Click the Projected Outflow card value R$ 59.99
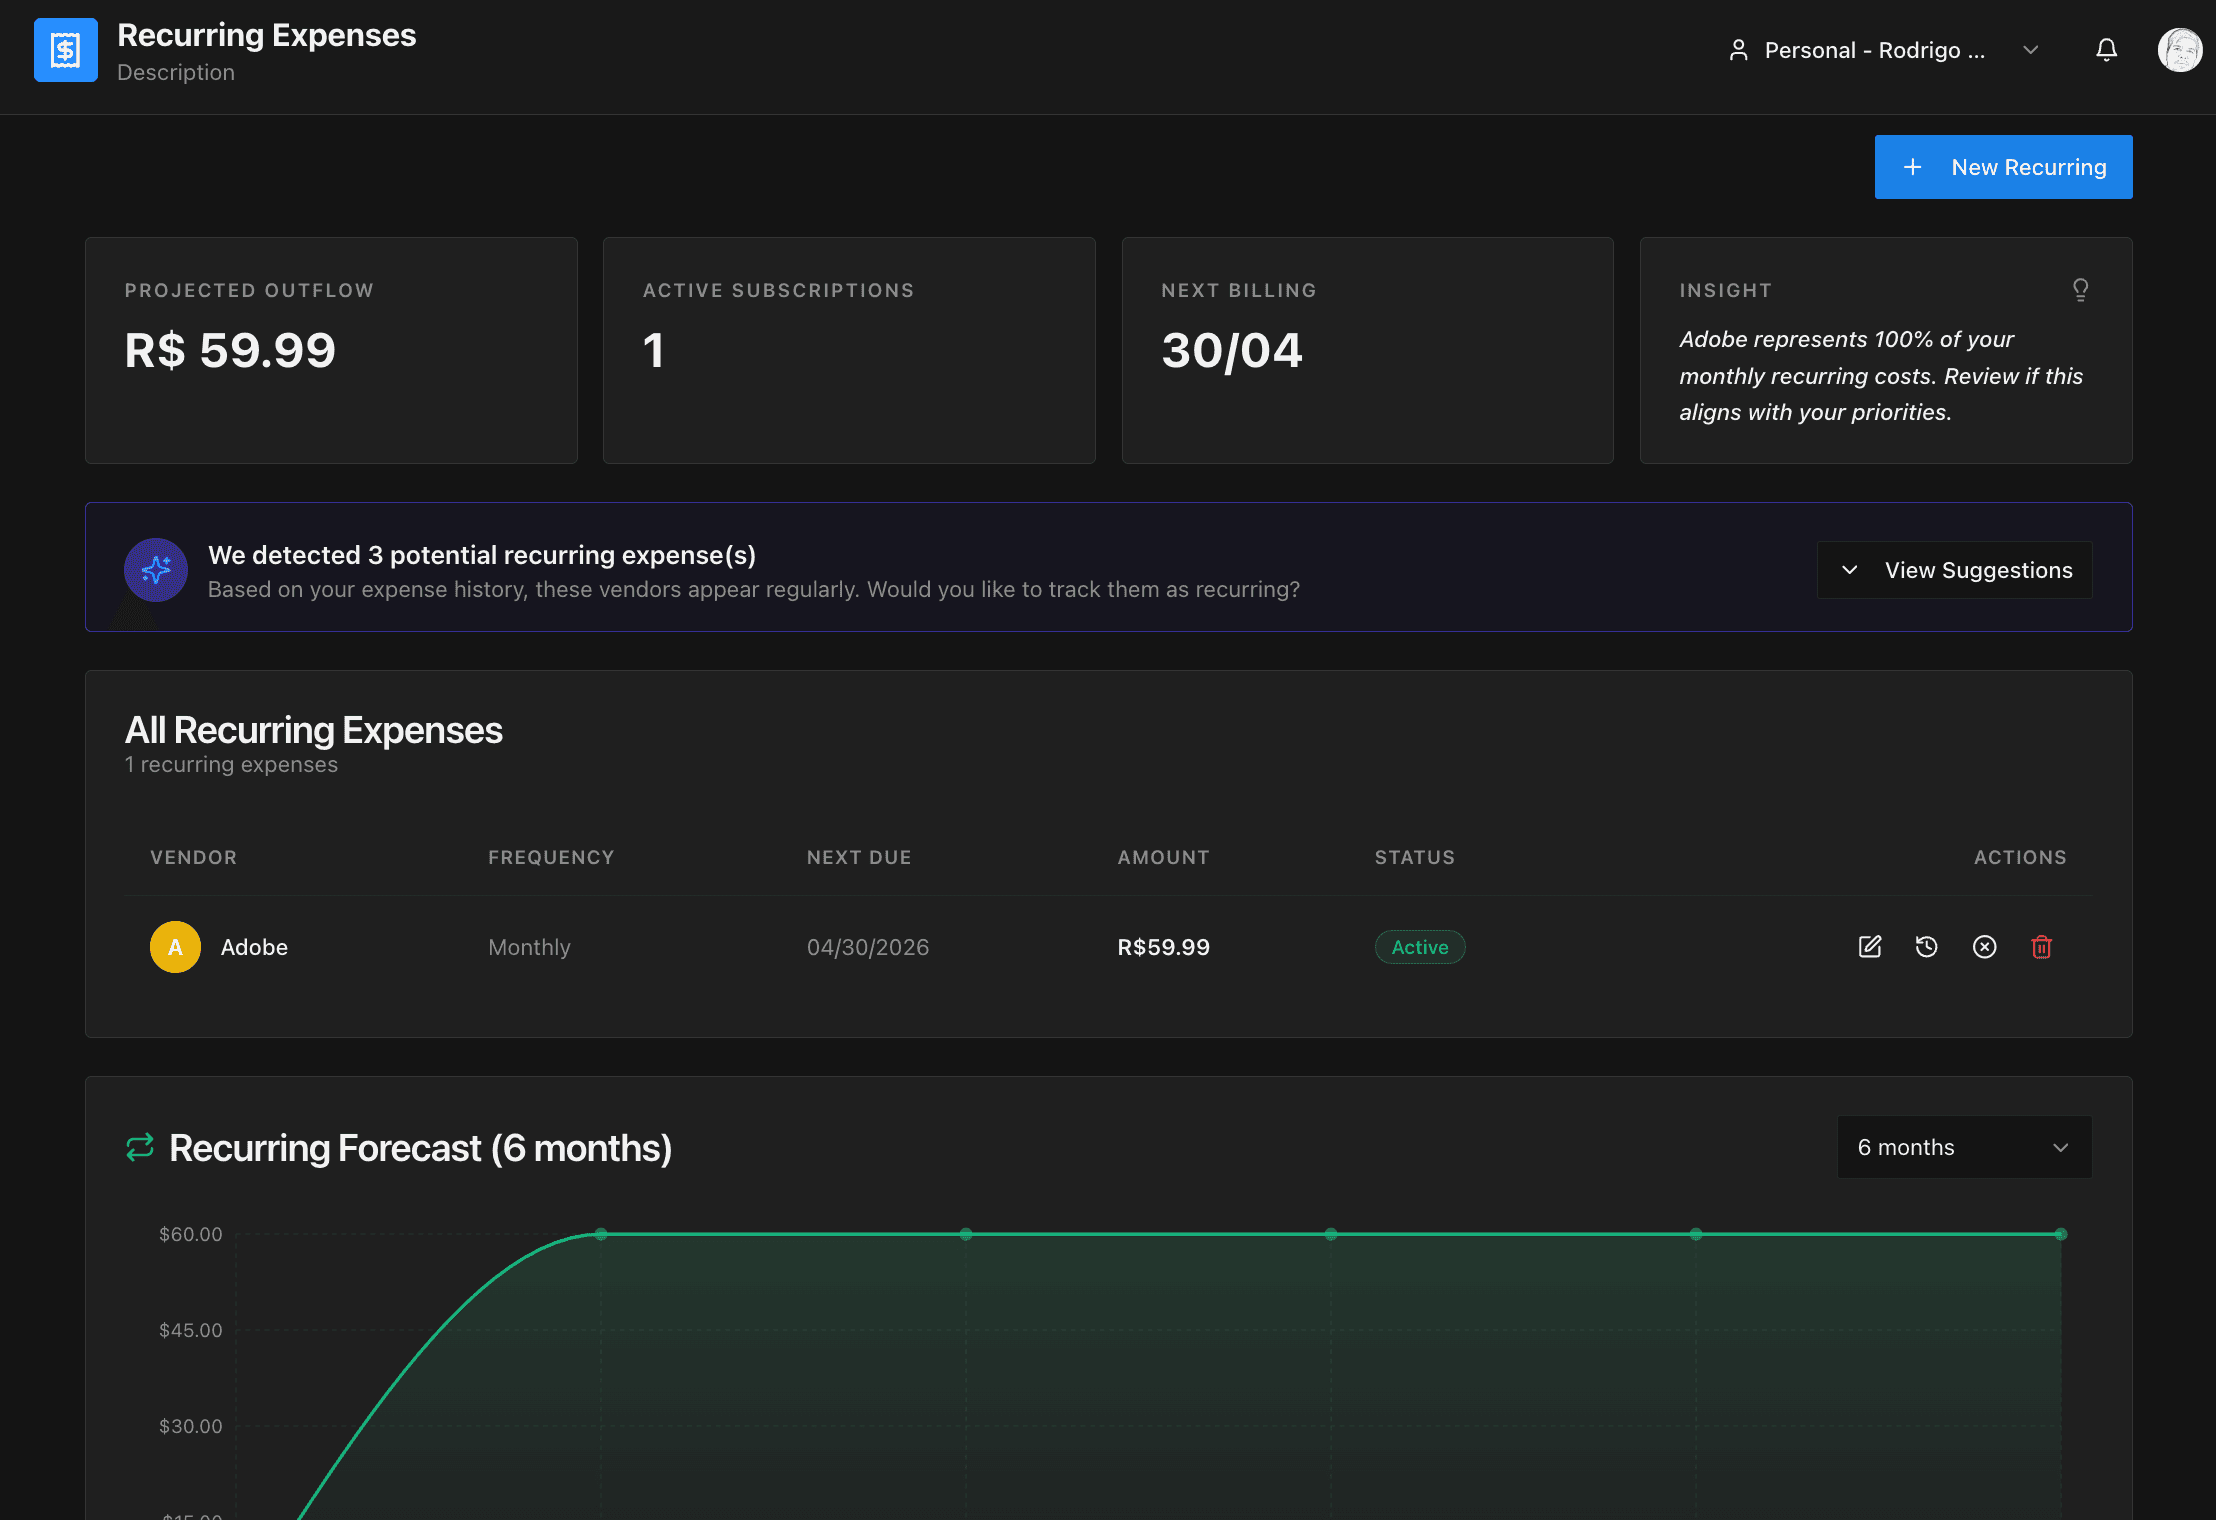Screen dimensions: 2216x1520 [230, 350]
